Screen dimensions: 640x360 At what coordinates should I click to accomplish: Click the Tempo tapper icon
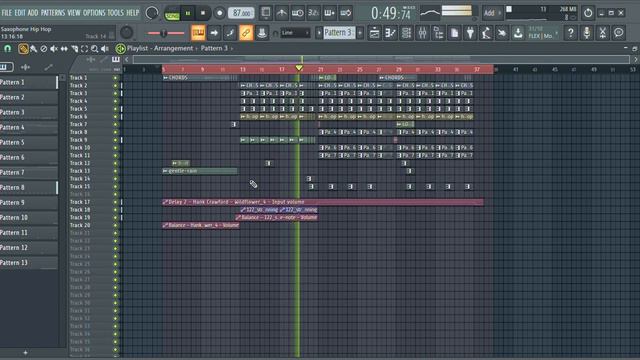coord(486,33)
